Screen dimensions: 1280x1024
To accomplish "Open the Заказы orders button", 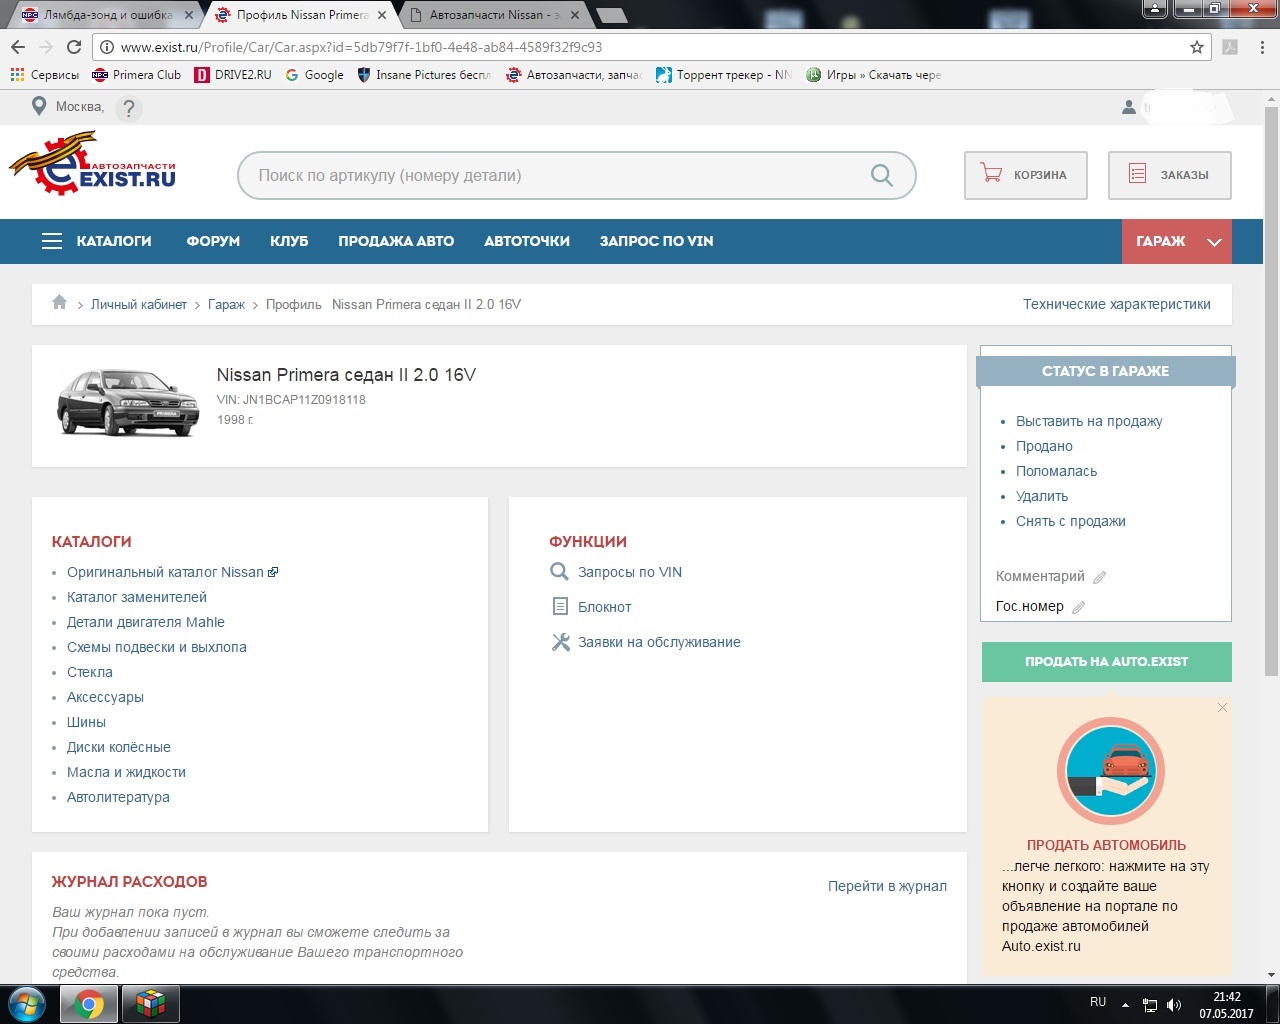I will point(1170,175).
